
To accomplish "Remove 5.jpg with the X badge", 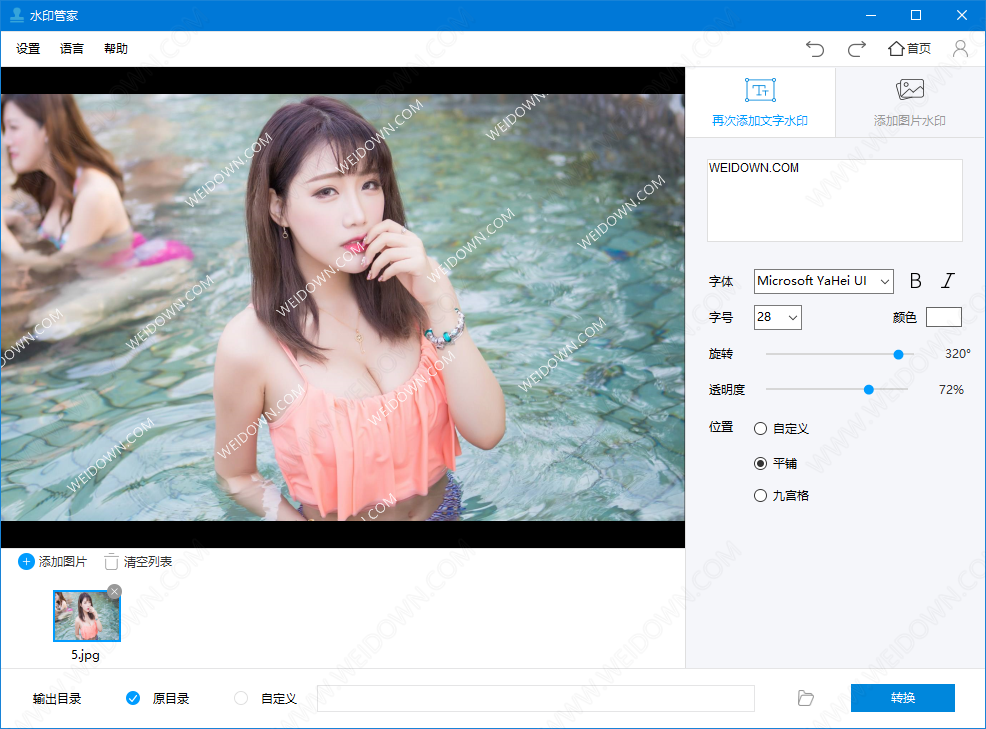I will [x=114, y=591].
